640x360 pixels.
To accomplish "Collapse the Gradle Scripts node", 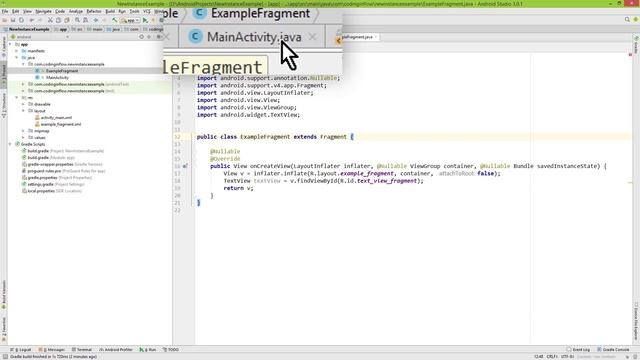I will (10, 144).
